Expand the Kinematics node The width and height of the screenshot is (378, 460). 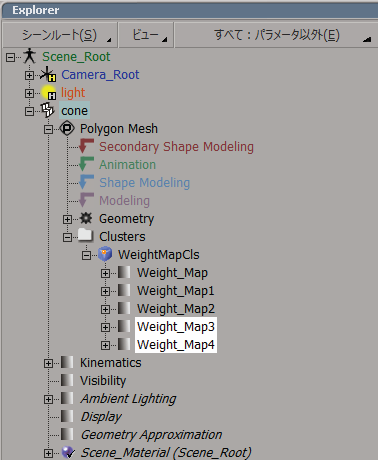48,363
